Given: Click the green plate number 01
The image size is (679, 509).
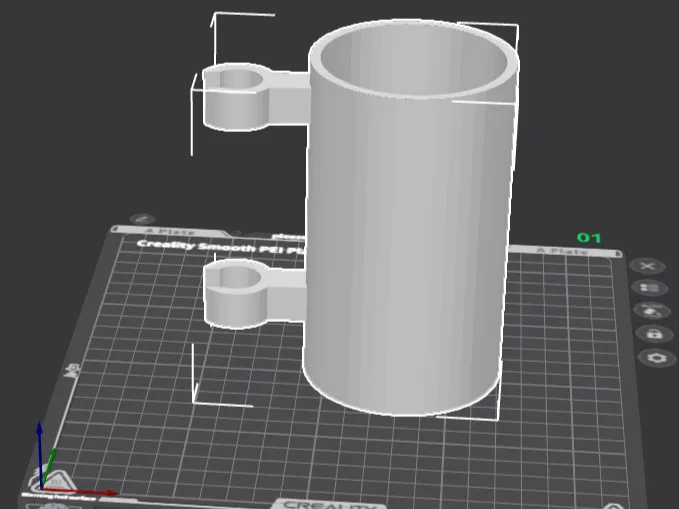Looking at the screenshot, I should point(589,237).
